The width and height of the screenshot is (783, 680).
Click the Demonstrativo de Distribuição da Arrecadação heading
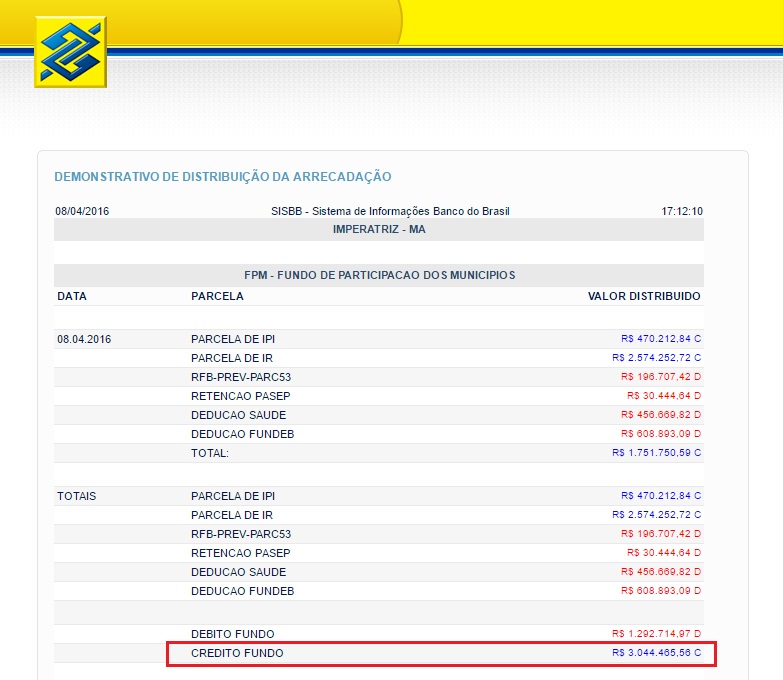point(222,177)
